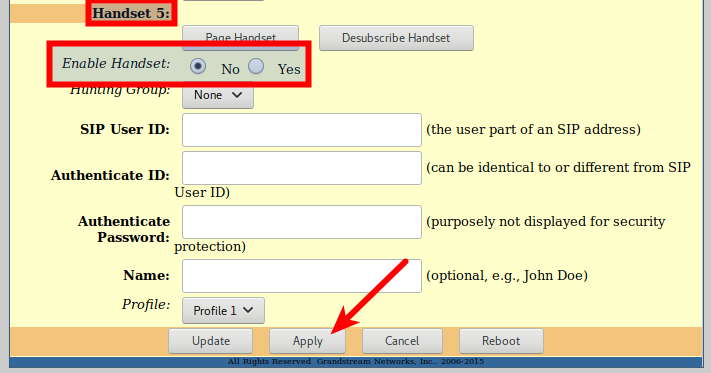Open the Hunting Group dropdown
711x373 pixels.
218,95
